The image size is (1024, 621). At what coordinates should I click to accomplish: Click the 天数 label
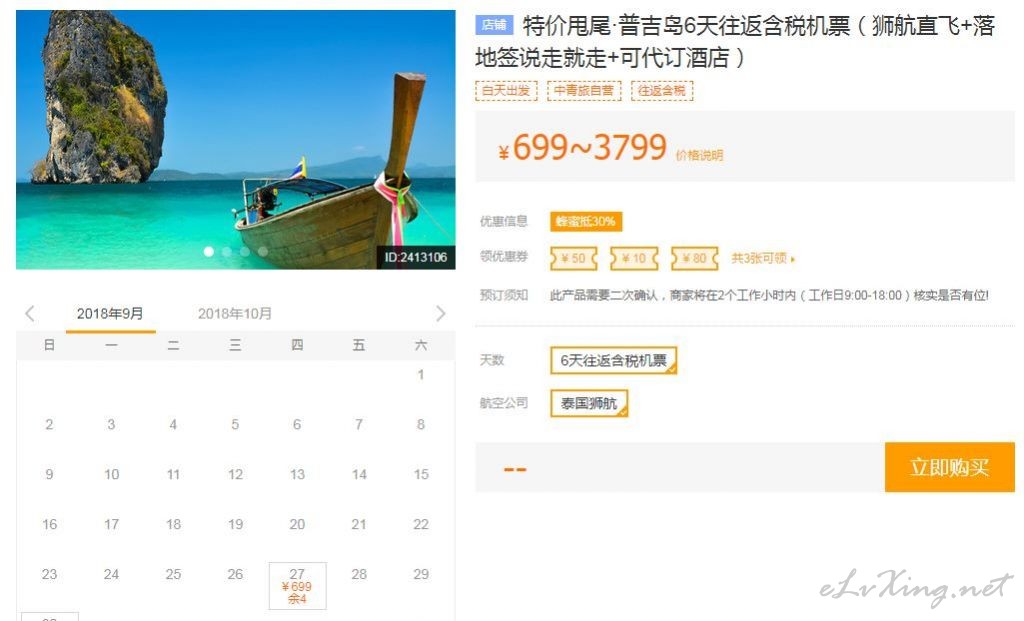pos(492,360)
